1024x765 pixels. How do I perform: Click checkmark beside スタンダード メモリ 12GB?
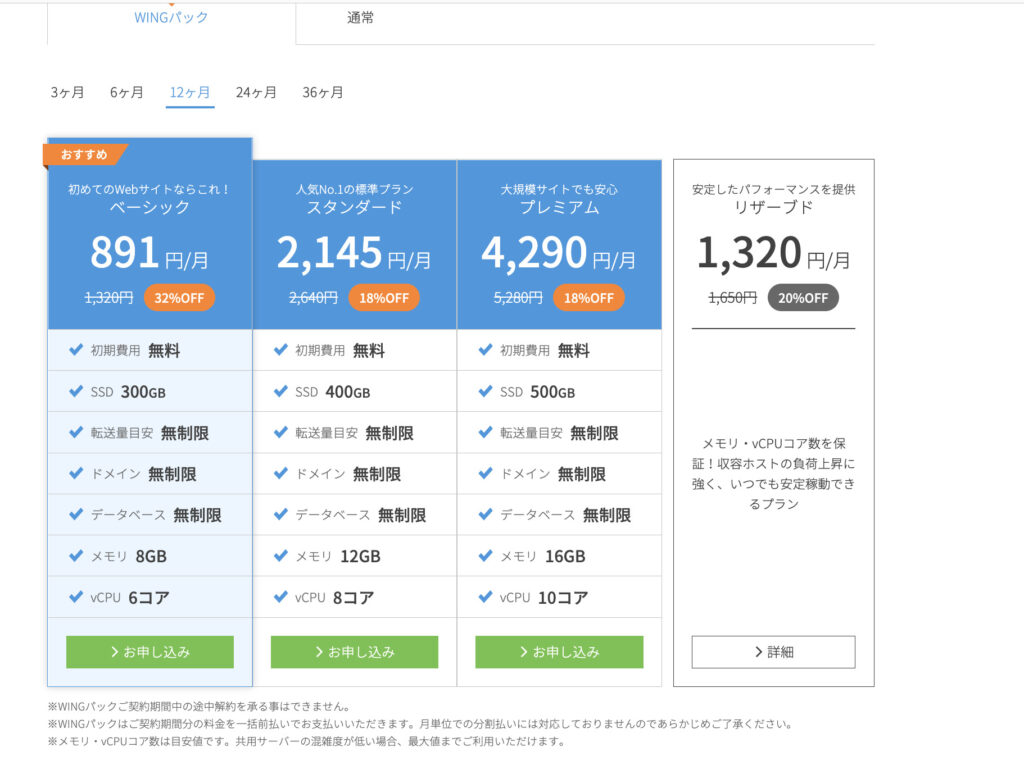[281, 556]
